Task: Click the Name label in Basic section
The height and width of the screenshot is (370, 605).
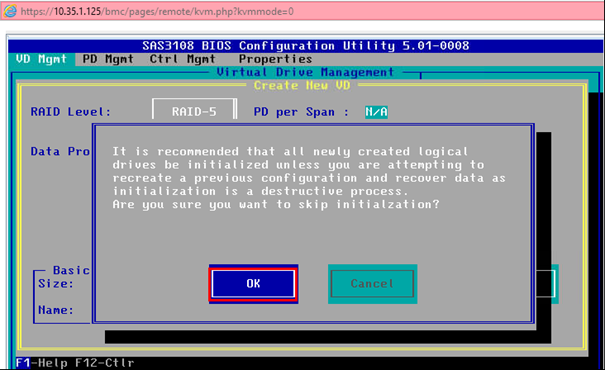Action: [56, 310]
